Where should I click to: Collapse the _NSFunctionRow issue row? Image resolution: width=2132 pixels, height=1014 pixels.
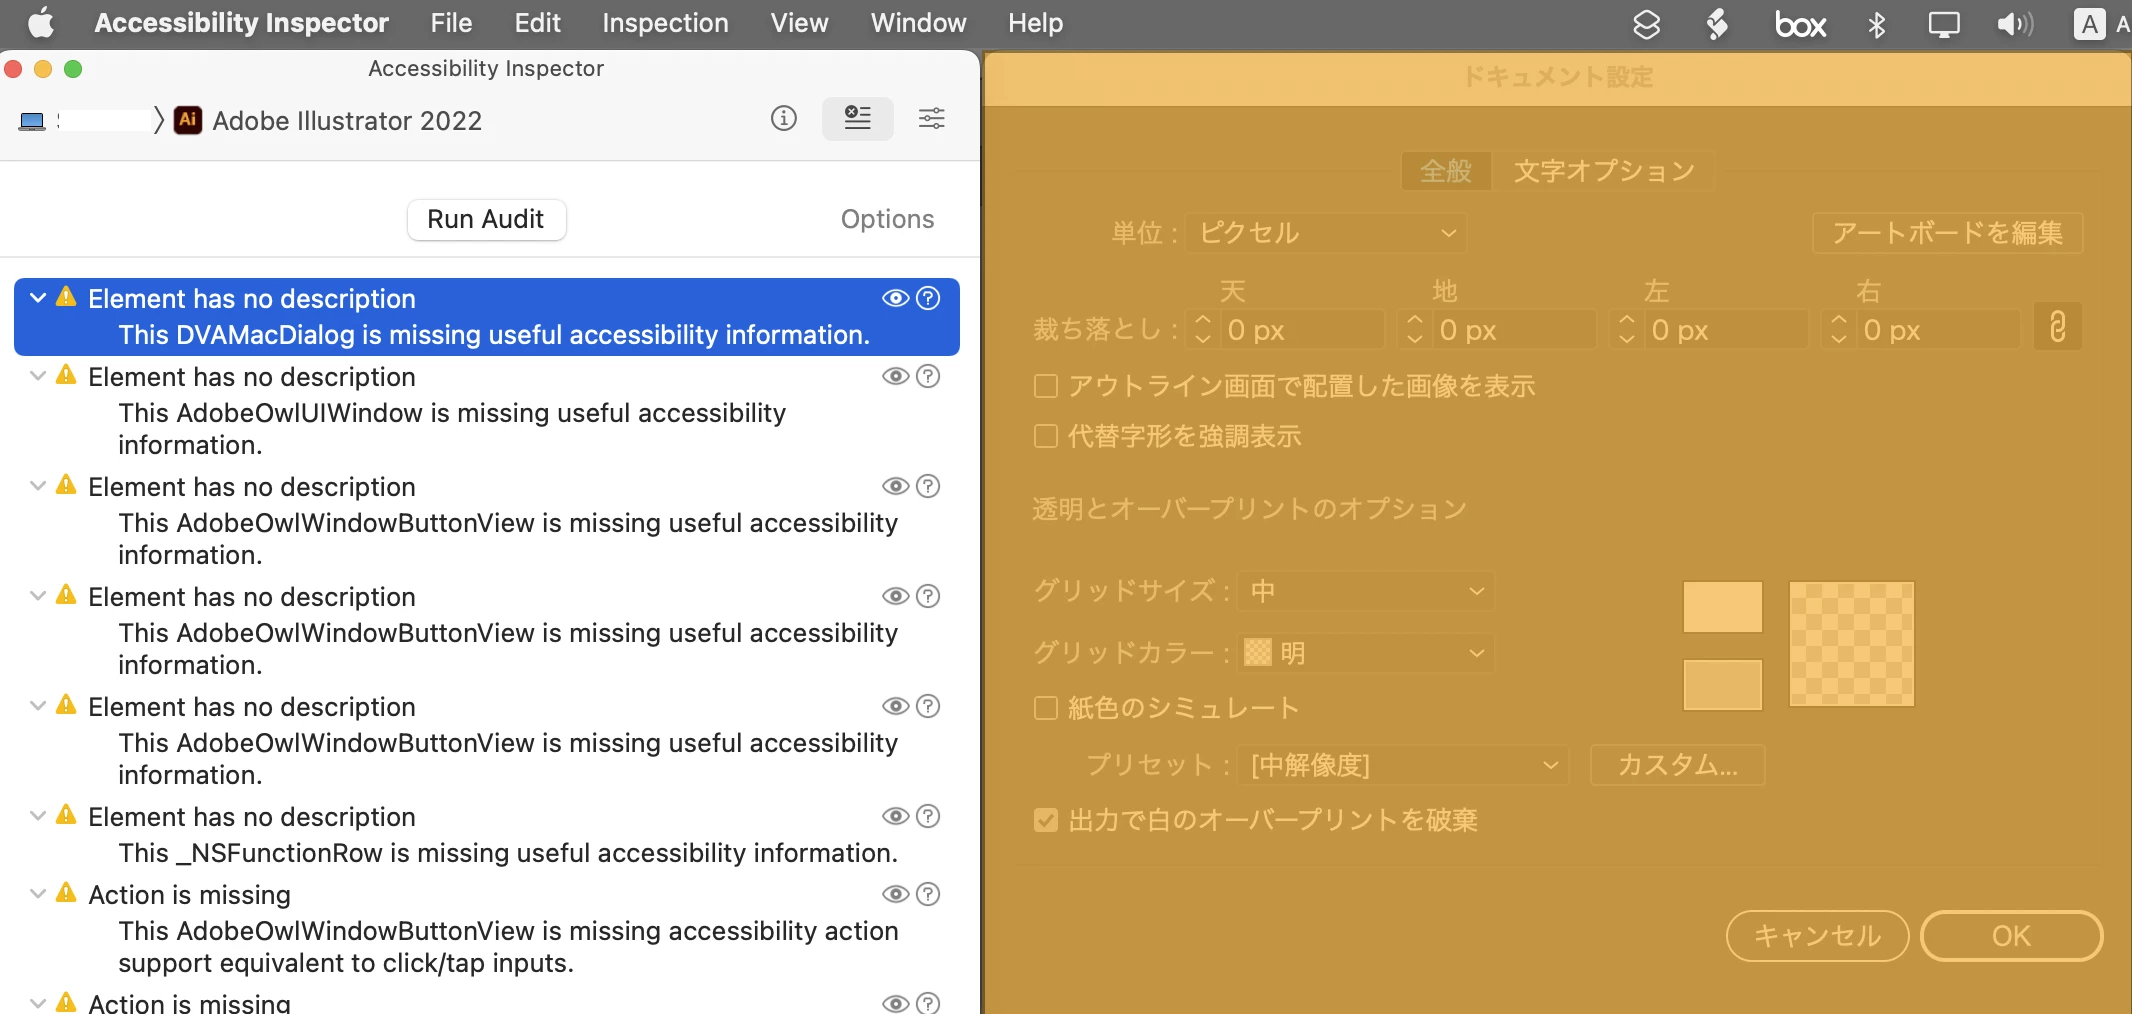[38, 816]
